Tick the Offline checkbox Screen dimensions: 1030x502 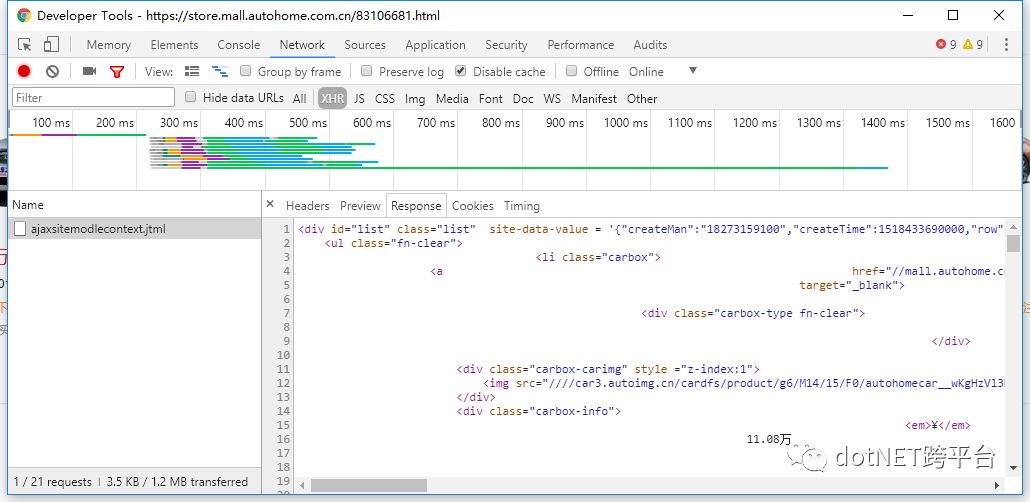click(x=571, y=71)
